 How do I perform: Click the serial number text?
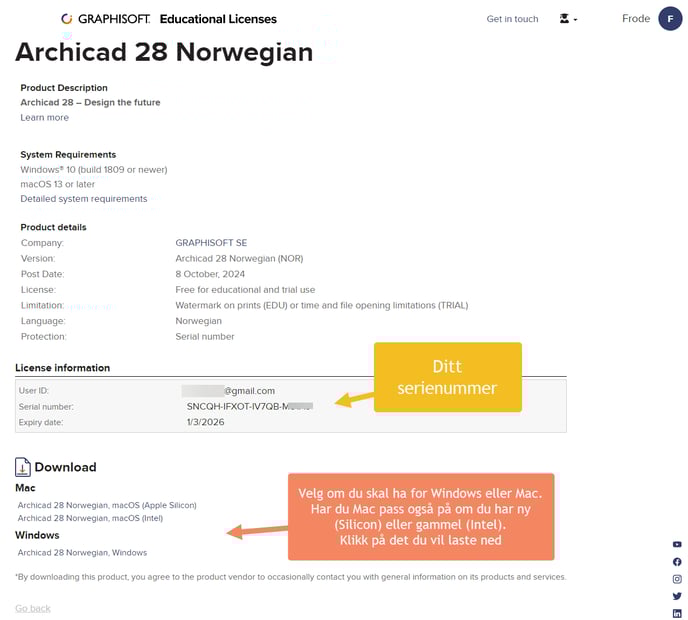click(250, 406)
